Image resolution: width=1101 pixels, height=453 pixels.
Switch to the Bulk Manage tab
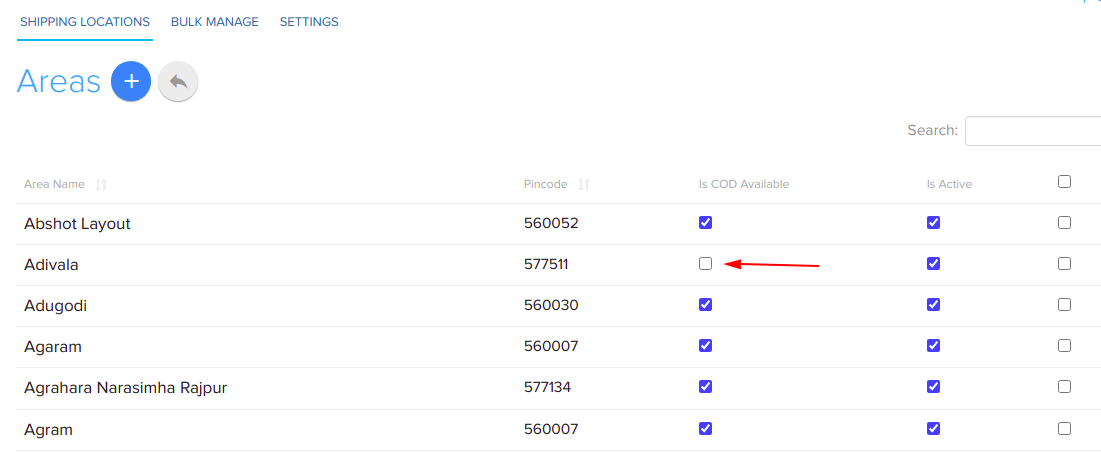coord(215,22)
